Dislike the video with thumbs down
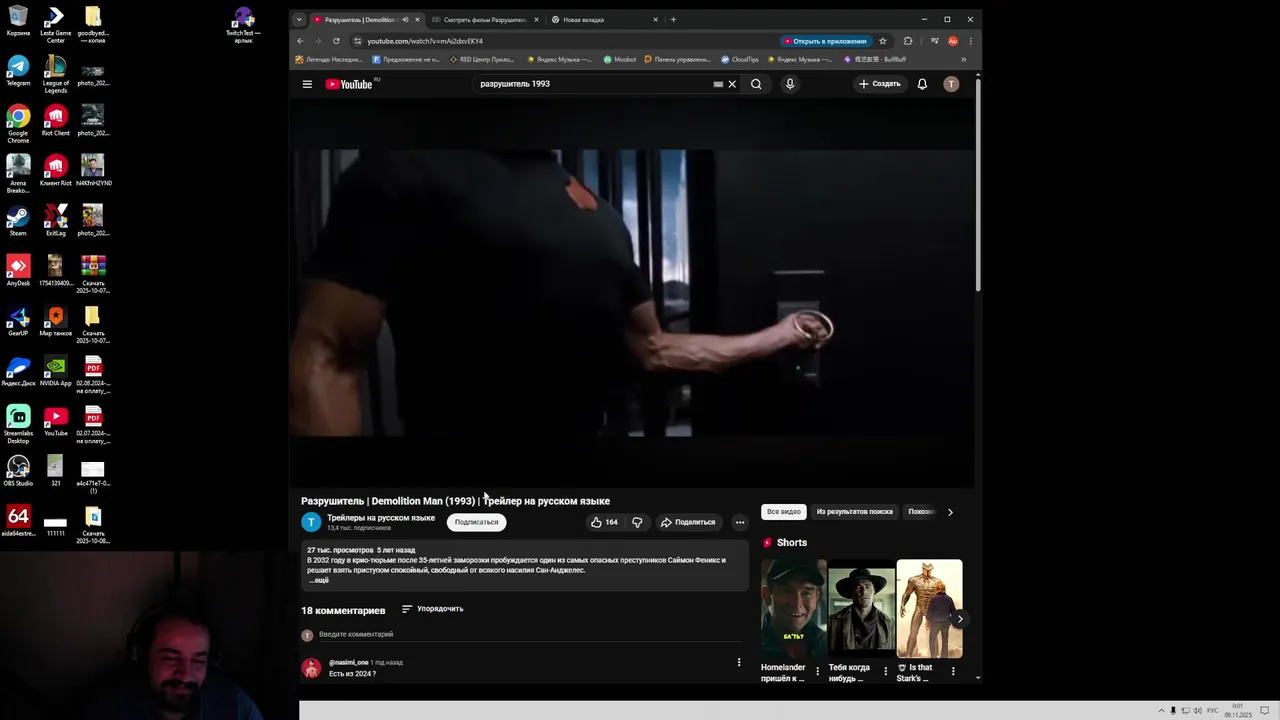The width and height of the screenshot is (1280, 720). (637, 522)
